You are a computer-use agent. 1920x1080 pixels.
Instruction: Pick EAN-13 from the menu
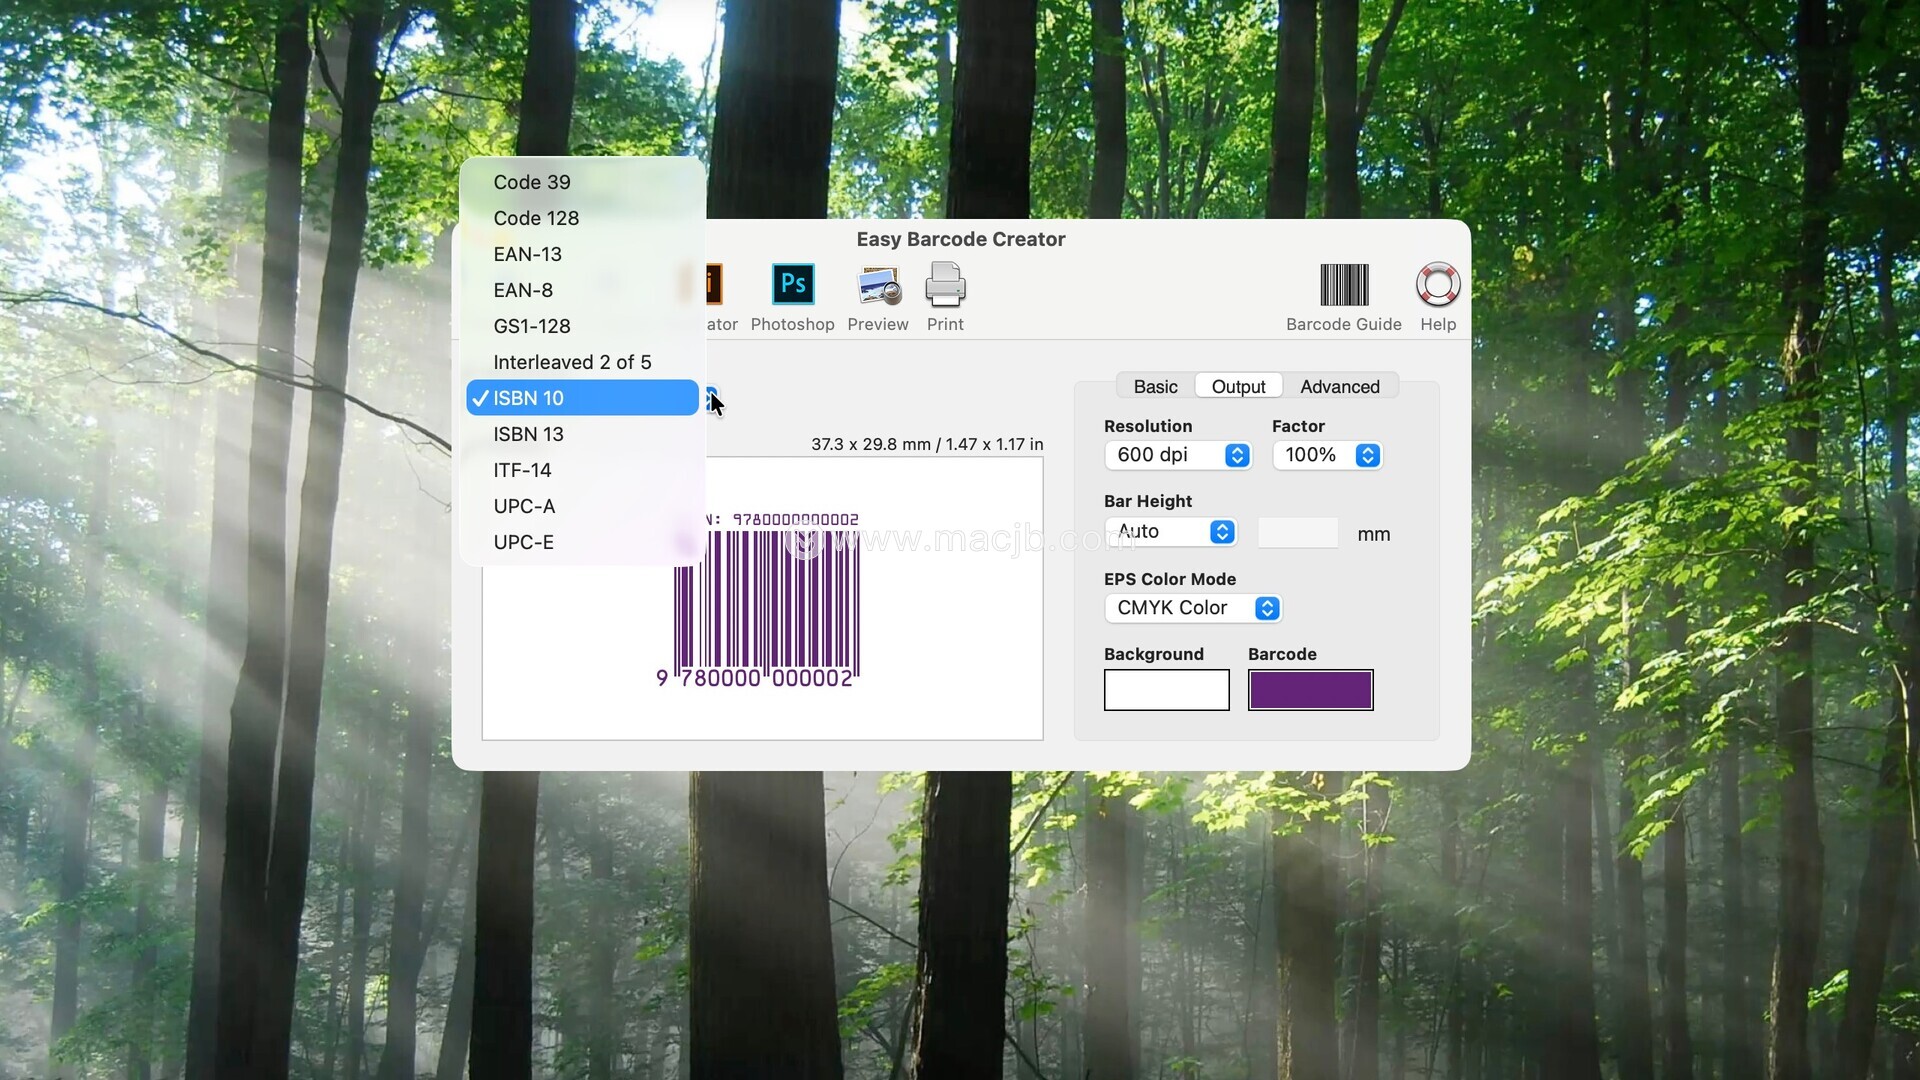[x=527, y=254]
